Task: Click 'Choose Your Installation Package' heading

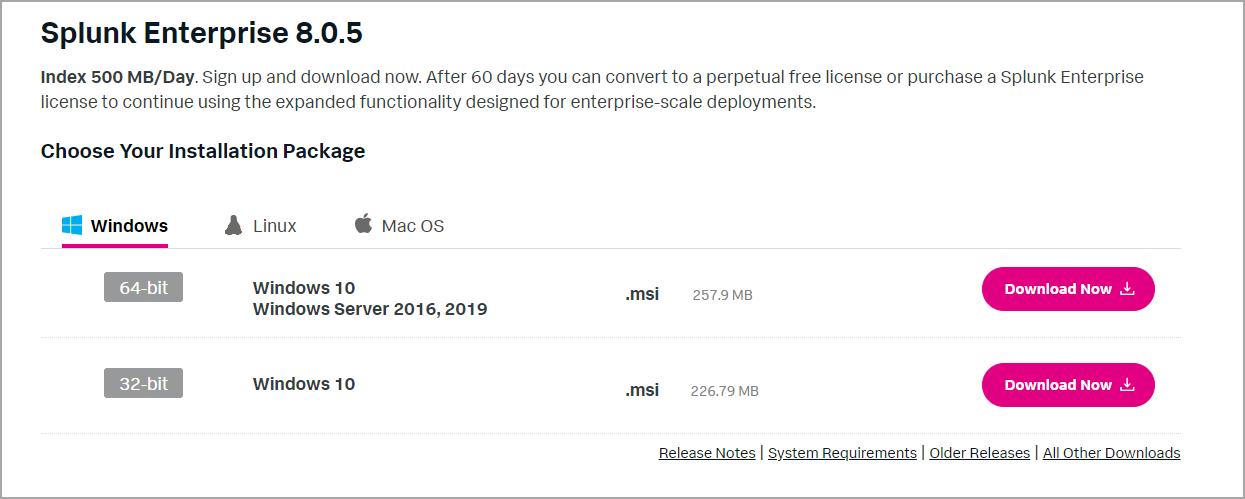Action: [203, 151]
